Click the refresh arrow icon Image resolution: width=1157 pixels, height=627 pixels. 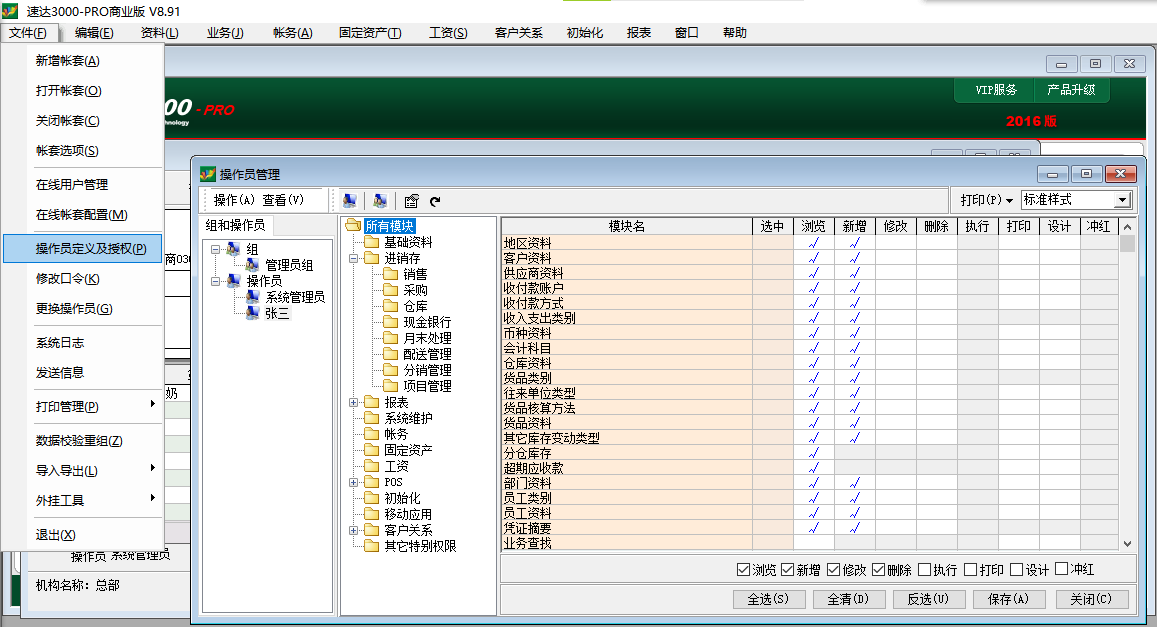pyautogui.click(x=435, y=201)
